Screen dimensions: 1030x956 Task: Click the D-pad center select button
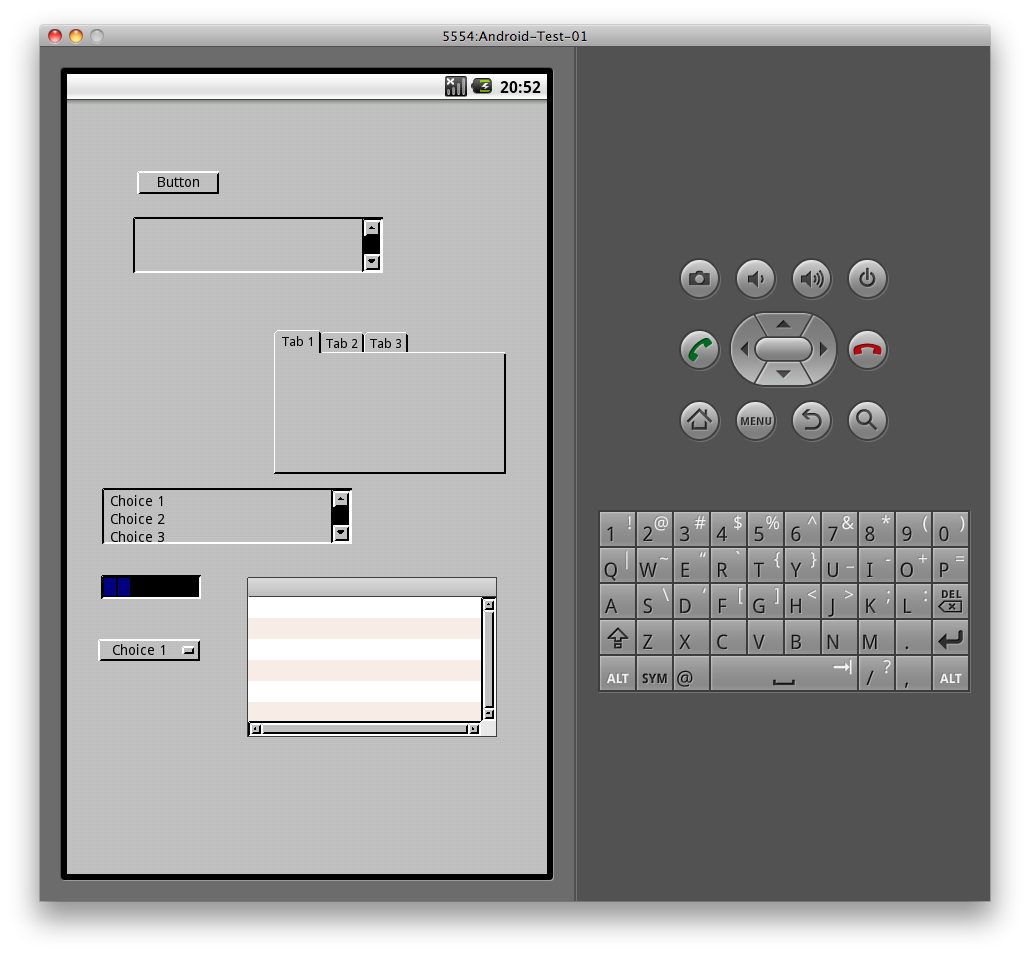783,349
